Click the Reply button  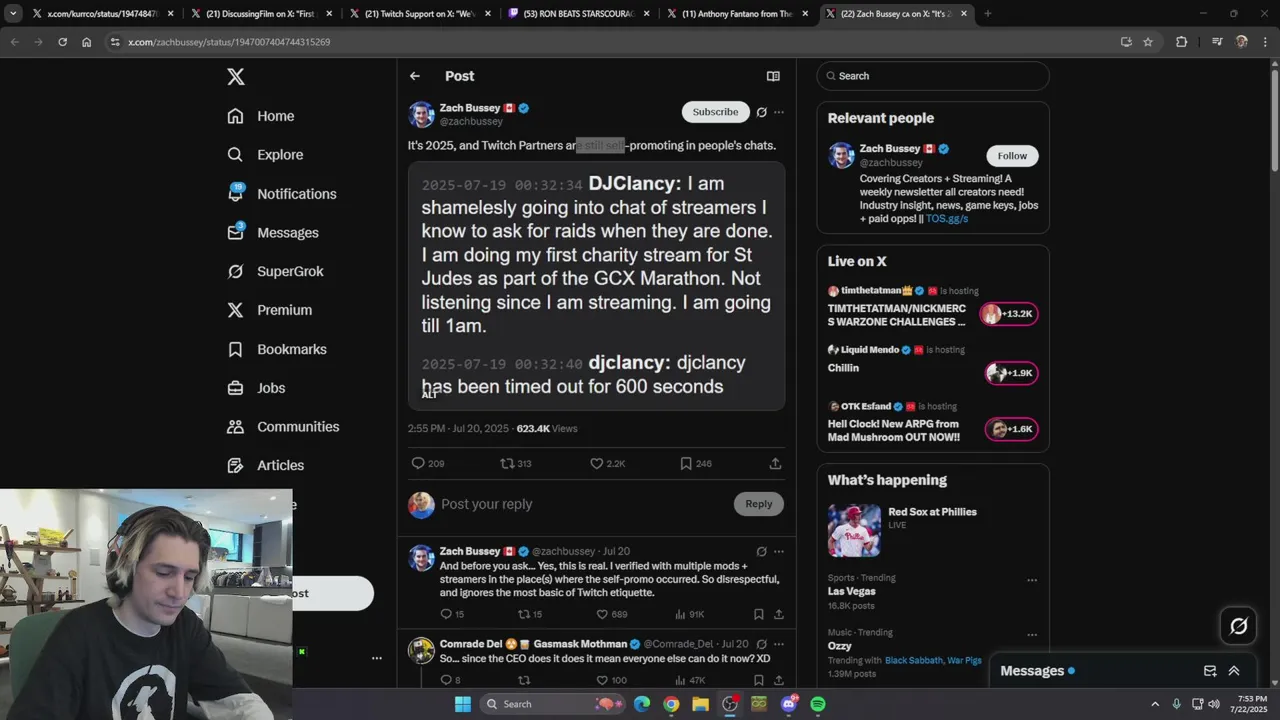pyautogui.click(x=759, y=504)
